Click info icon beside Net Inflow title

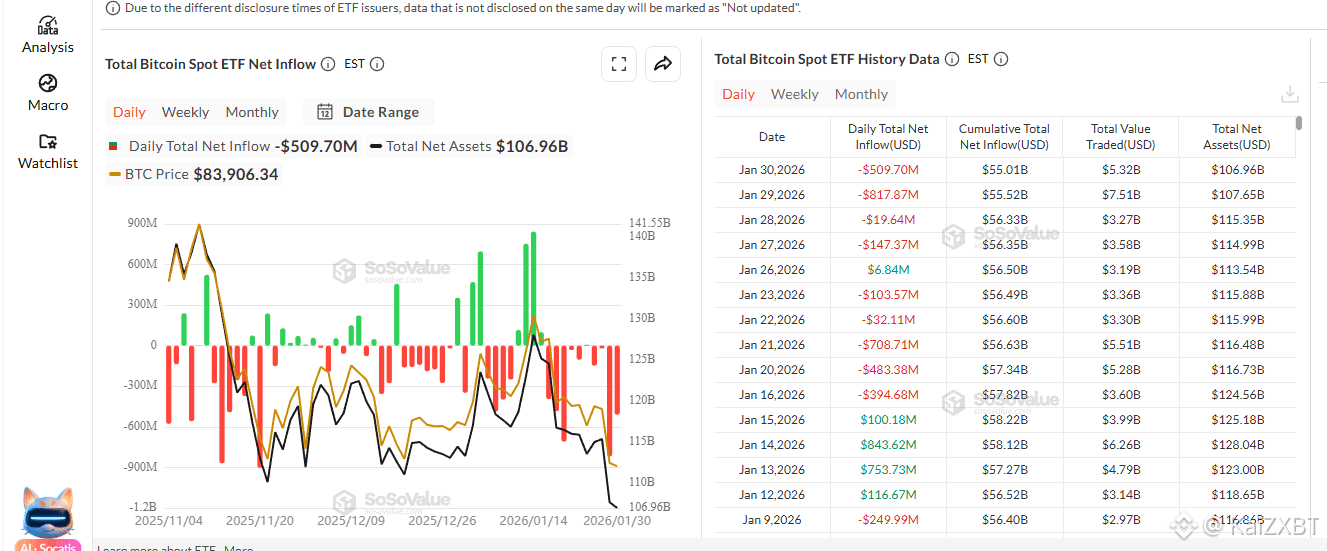(x=327, y=64)
